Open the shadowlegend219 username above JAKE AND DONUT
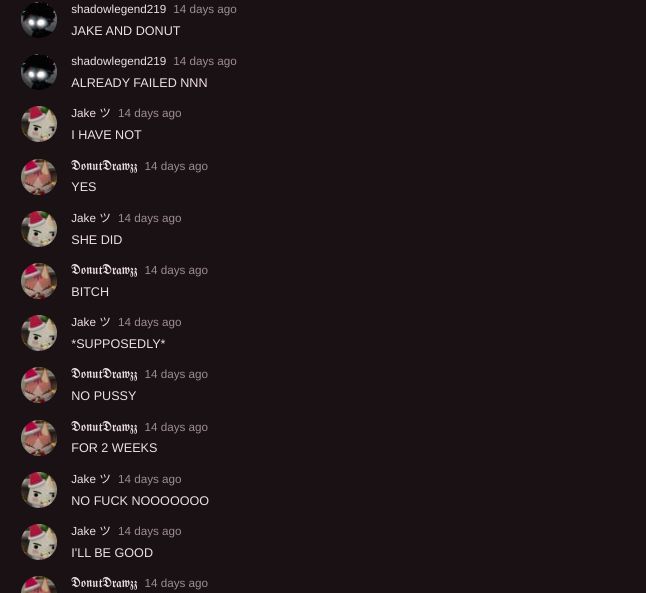Screen dimensions: 646x593 pos(119,9)
